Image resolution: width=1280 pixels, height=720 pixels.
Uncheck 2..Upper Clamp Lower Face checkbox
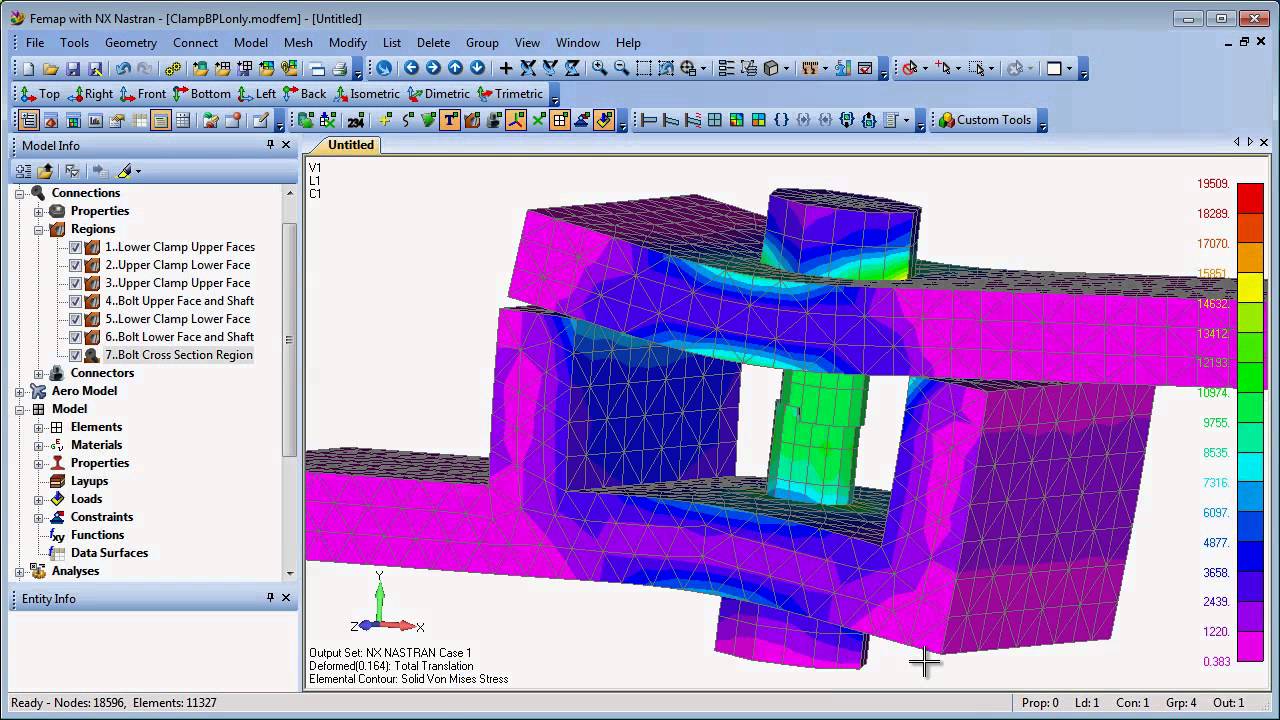[75, 265]
